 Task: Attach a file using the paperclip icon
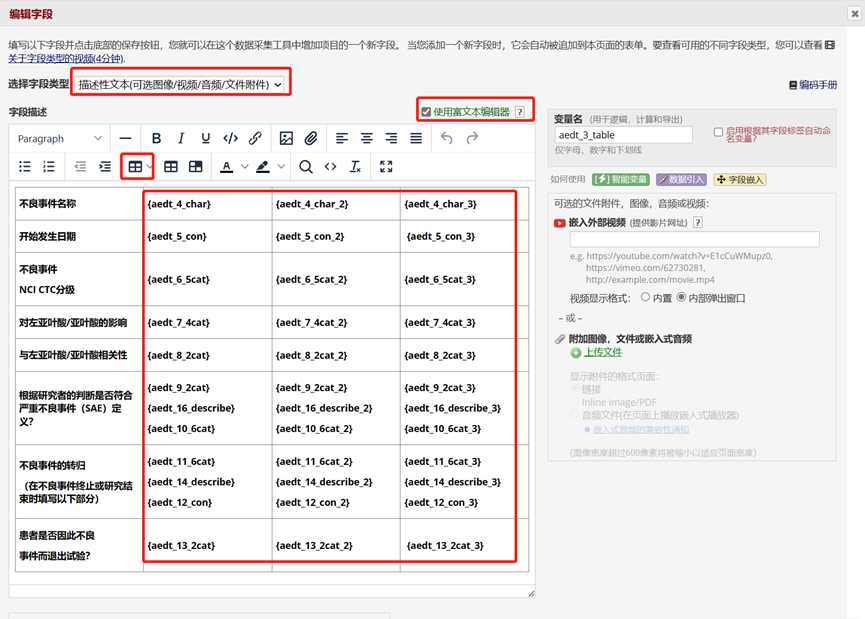point(311,138)
